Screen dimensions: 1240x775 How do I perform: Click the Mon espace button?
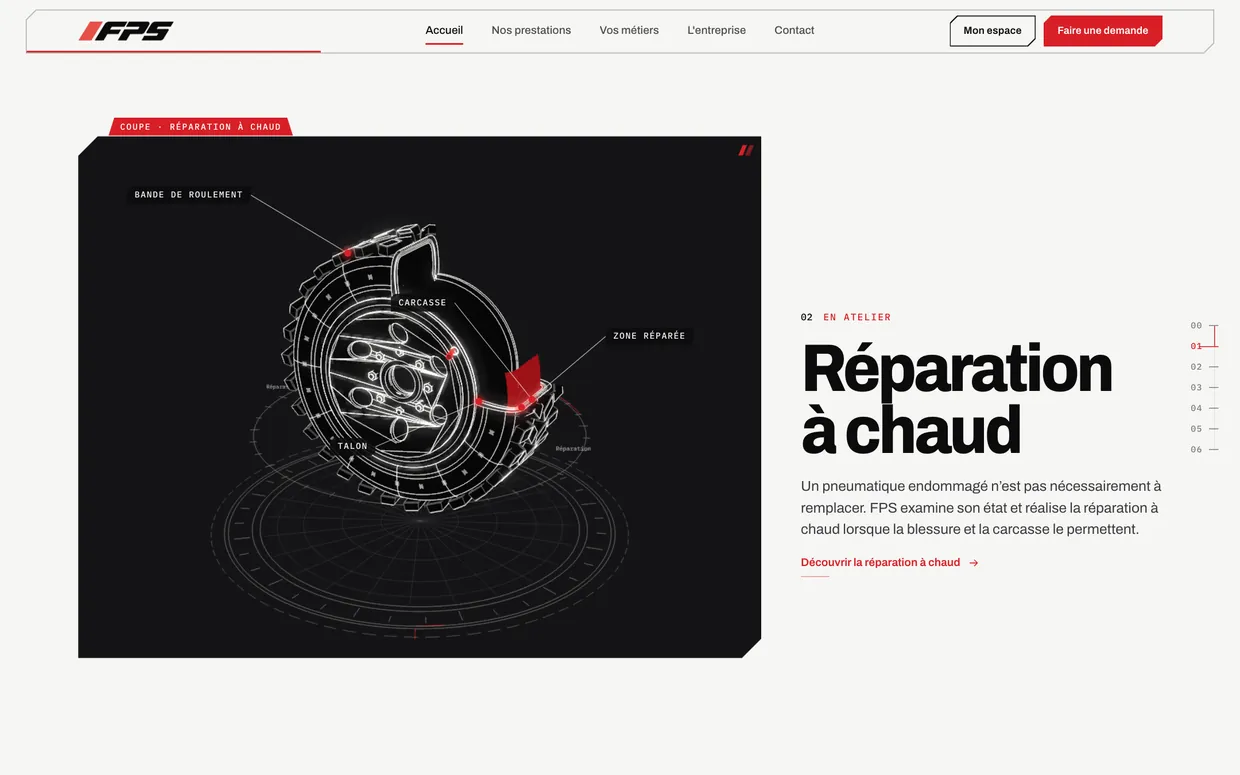pos(992,31)
